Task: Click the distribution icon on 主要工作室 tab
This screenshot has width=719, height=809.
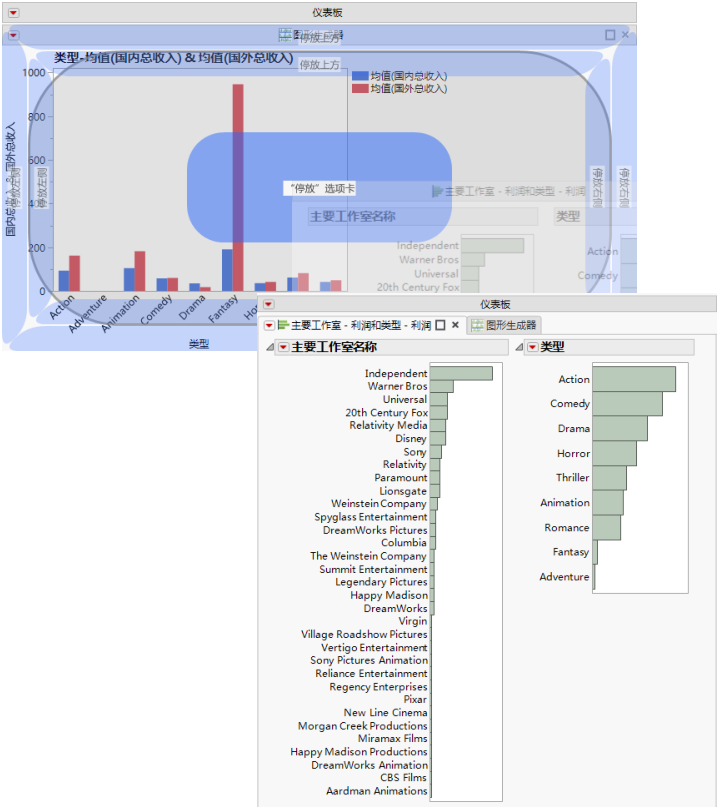Action: [x=283, y=325]
